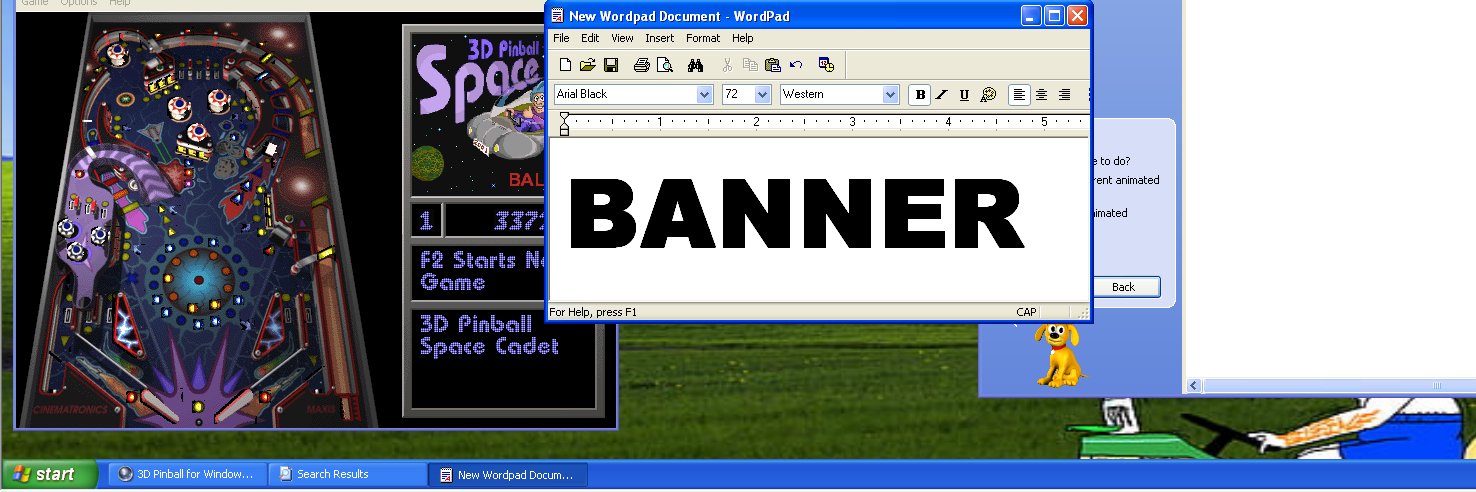Toggle Bold formatting

(920, 95)
